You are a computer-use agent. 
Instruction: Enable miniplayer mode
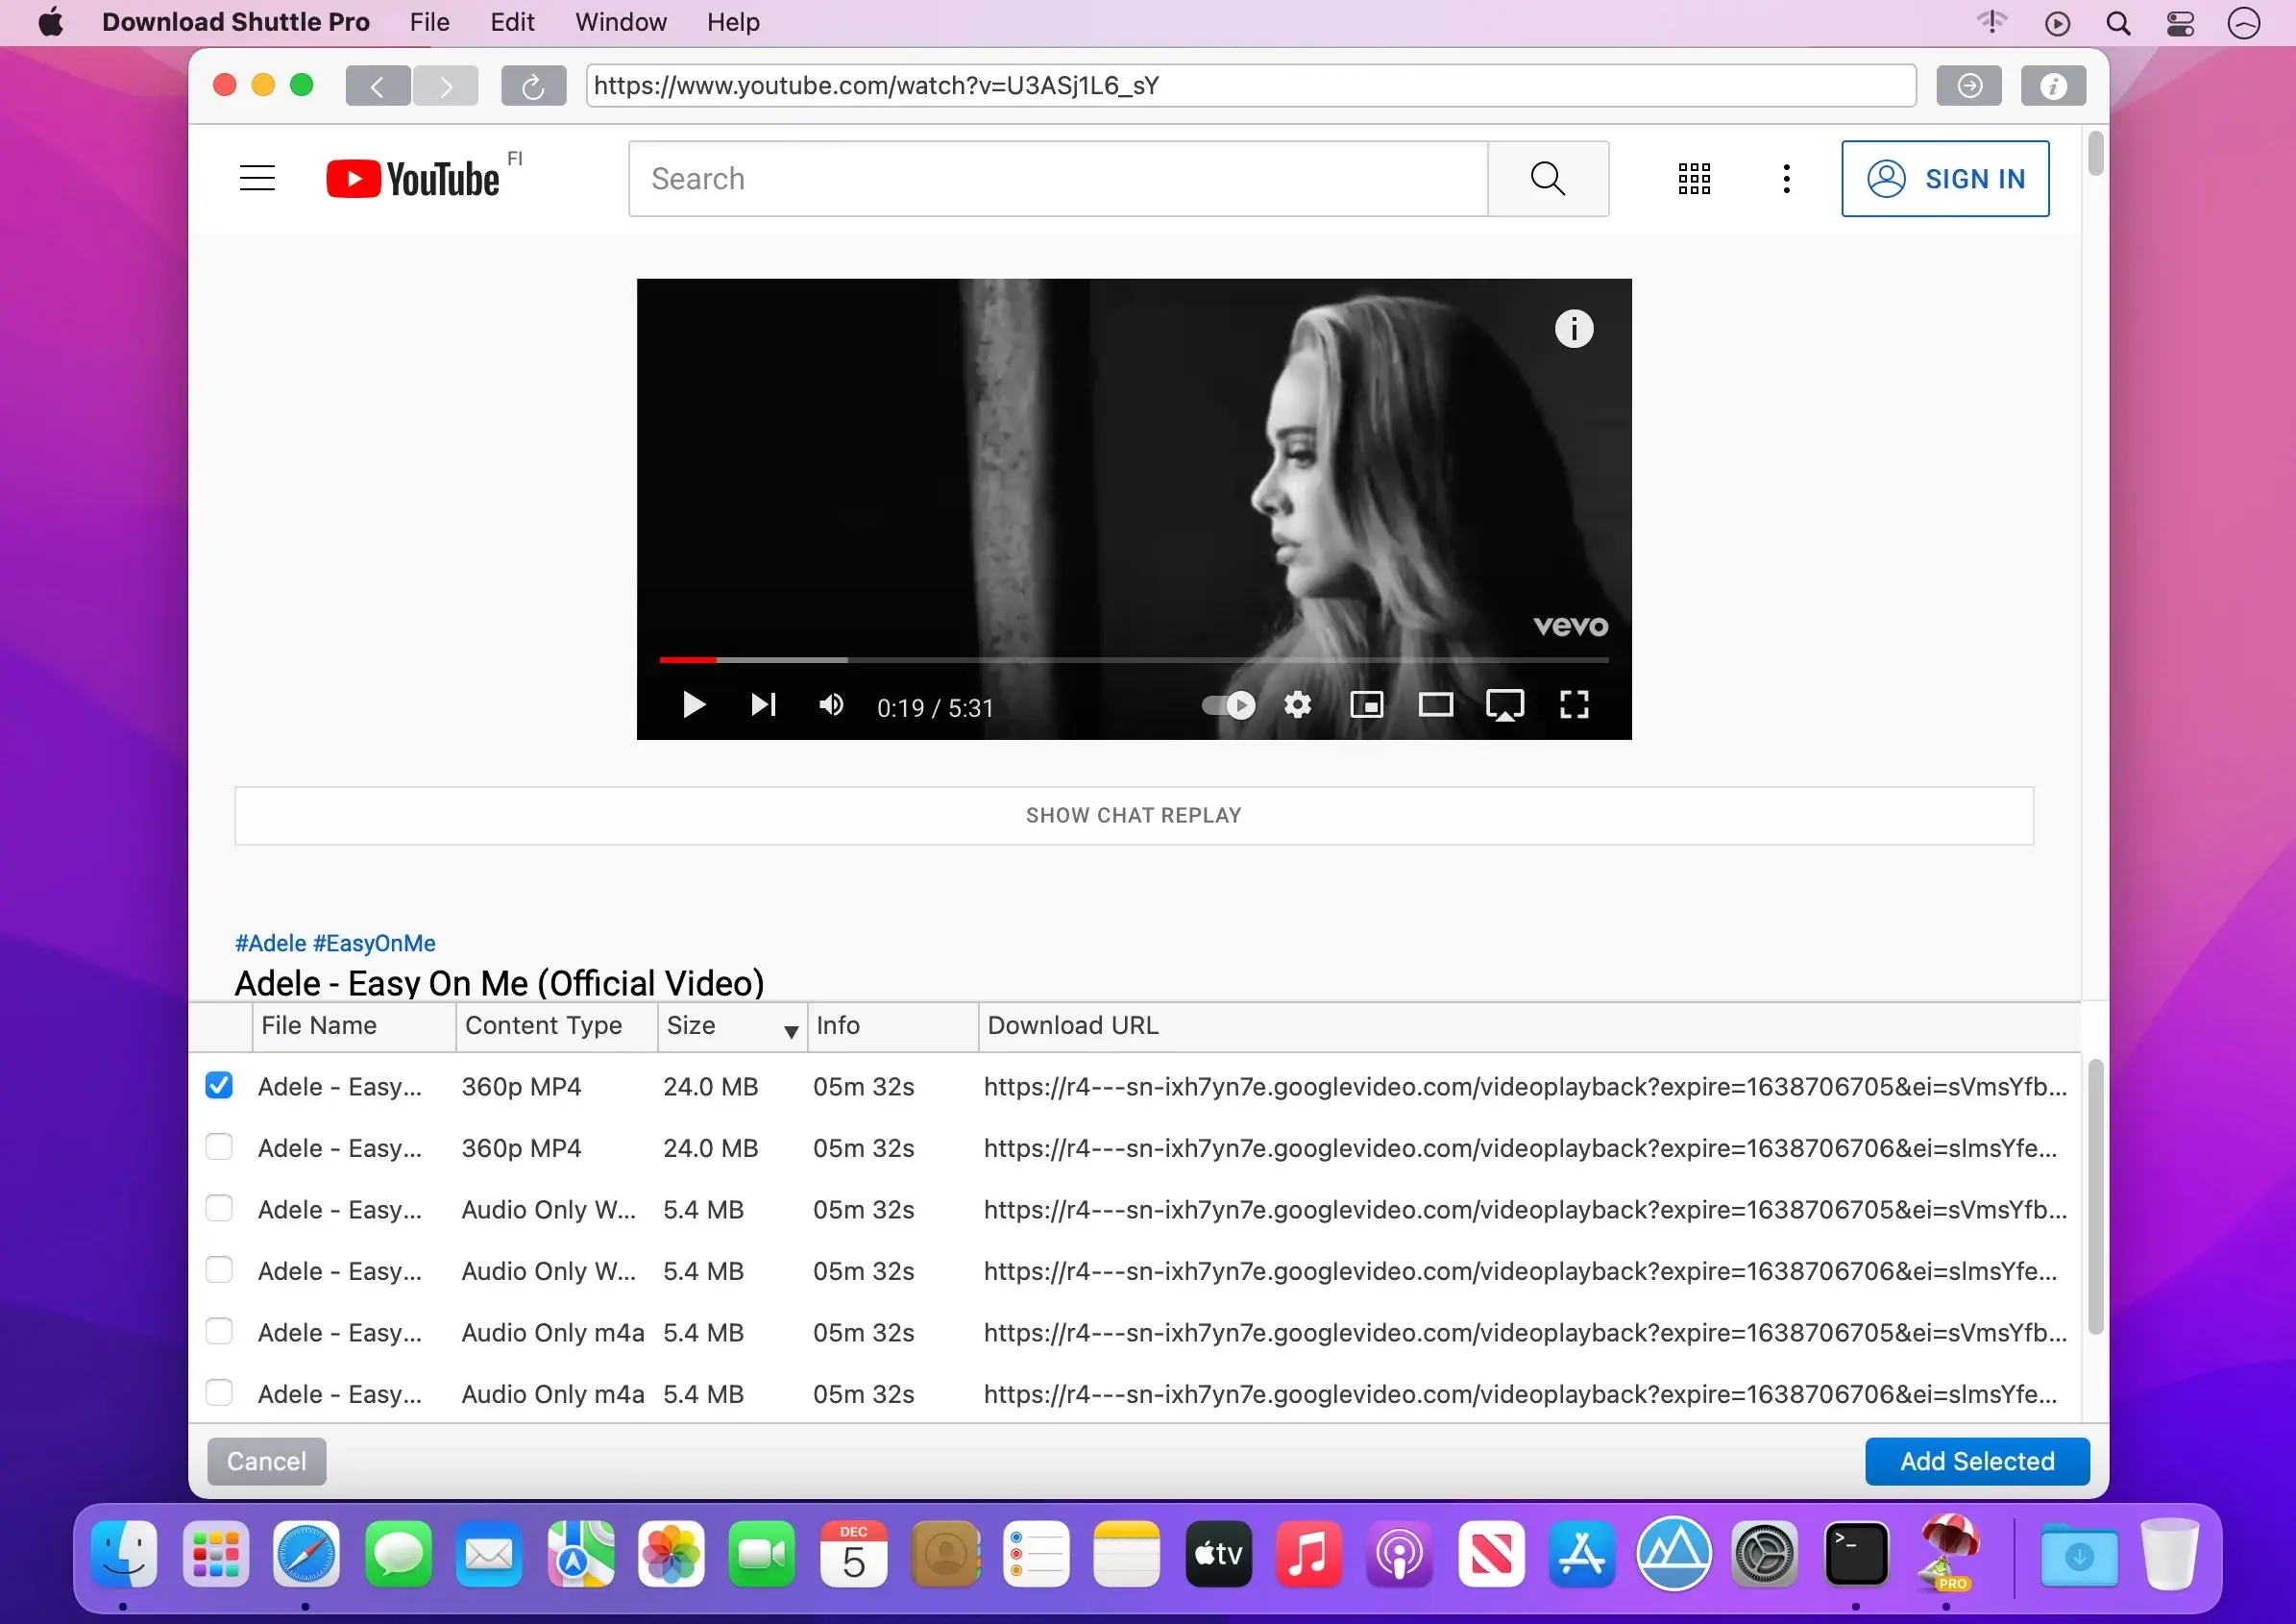tap(1366, 705)
